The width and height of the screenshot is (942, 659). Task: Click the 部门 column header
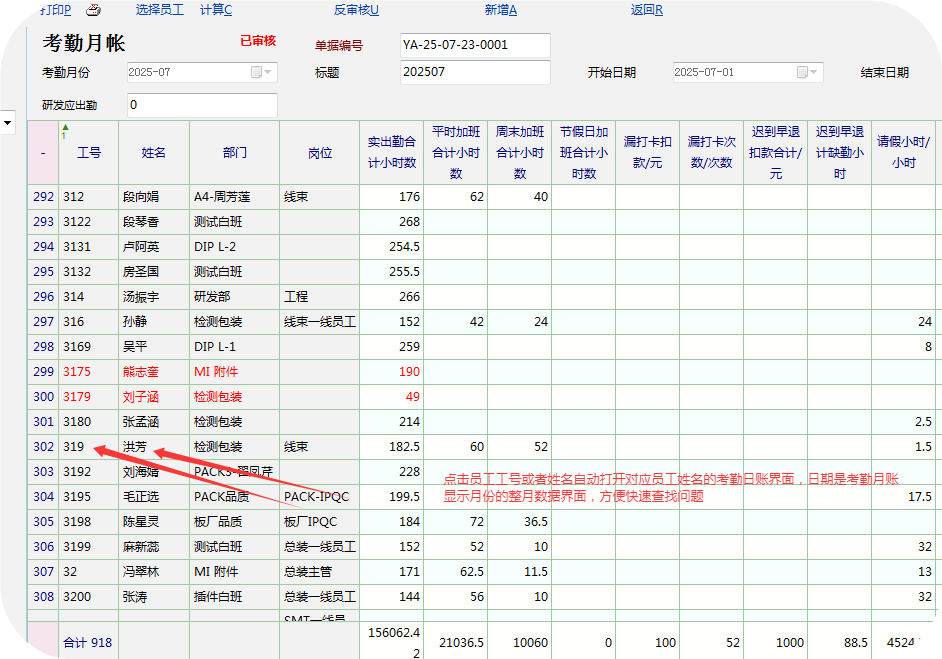[x=235, y=153]
